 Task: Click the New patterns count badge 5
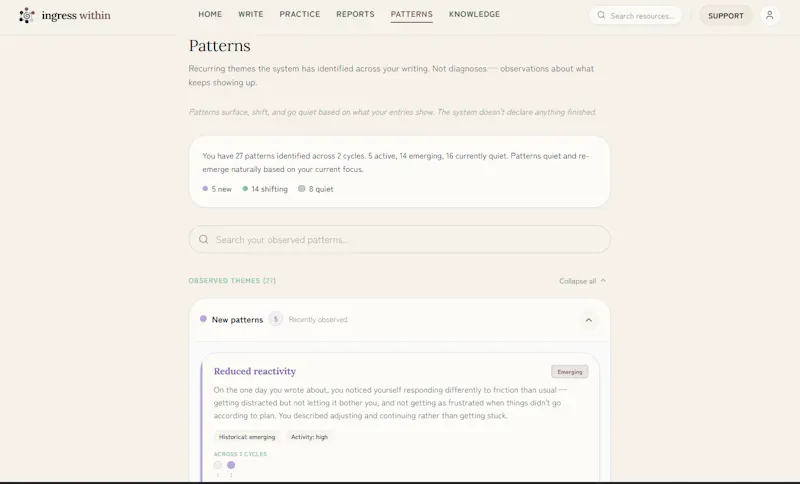tap(276, 319)
